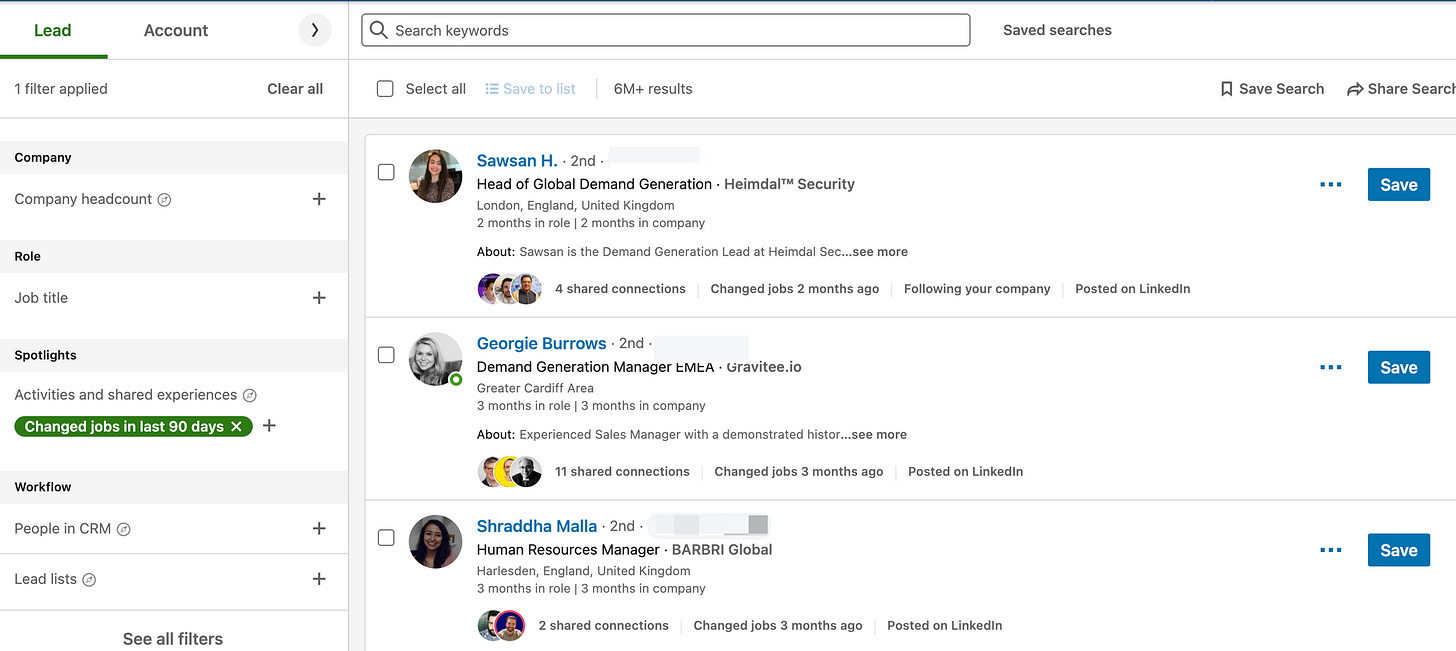Expand Sawsan's About with see more
This screenshot has height=651, width=1456.
pyautogui.click(x=879, y=252)
